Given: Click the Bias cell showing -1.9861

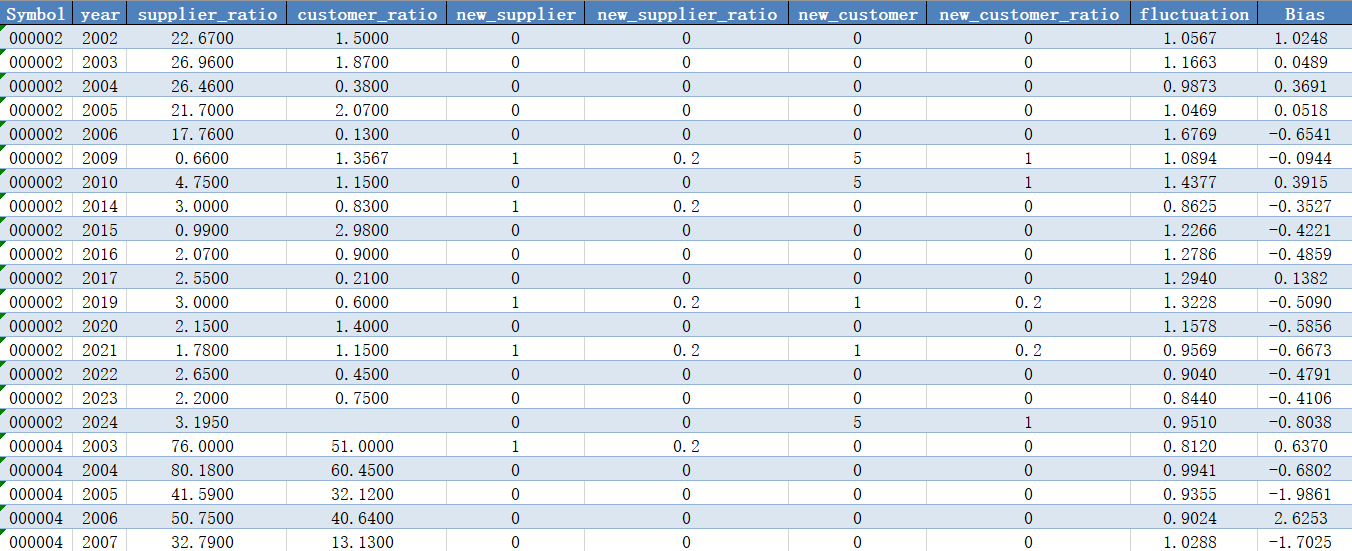Looking at the screenshot, I should [1304, 494].
